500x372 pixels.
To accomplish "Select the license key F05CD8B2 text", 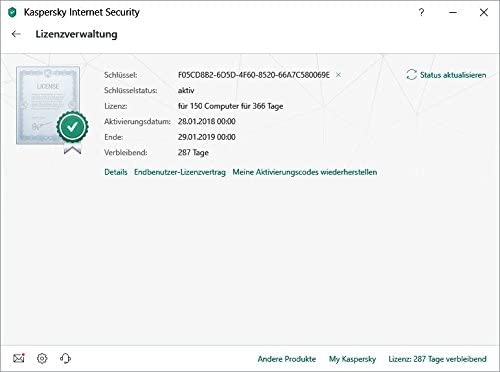I will click(x=254, y=75).
